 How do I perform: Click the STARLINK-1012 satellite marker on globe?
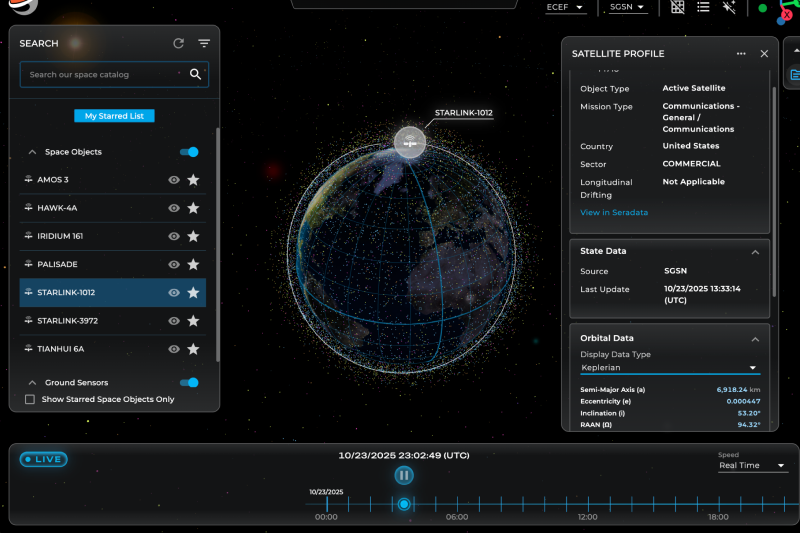[x=410, y=142]
